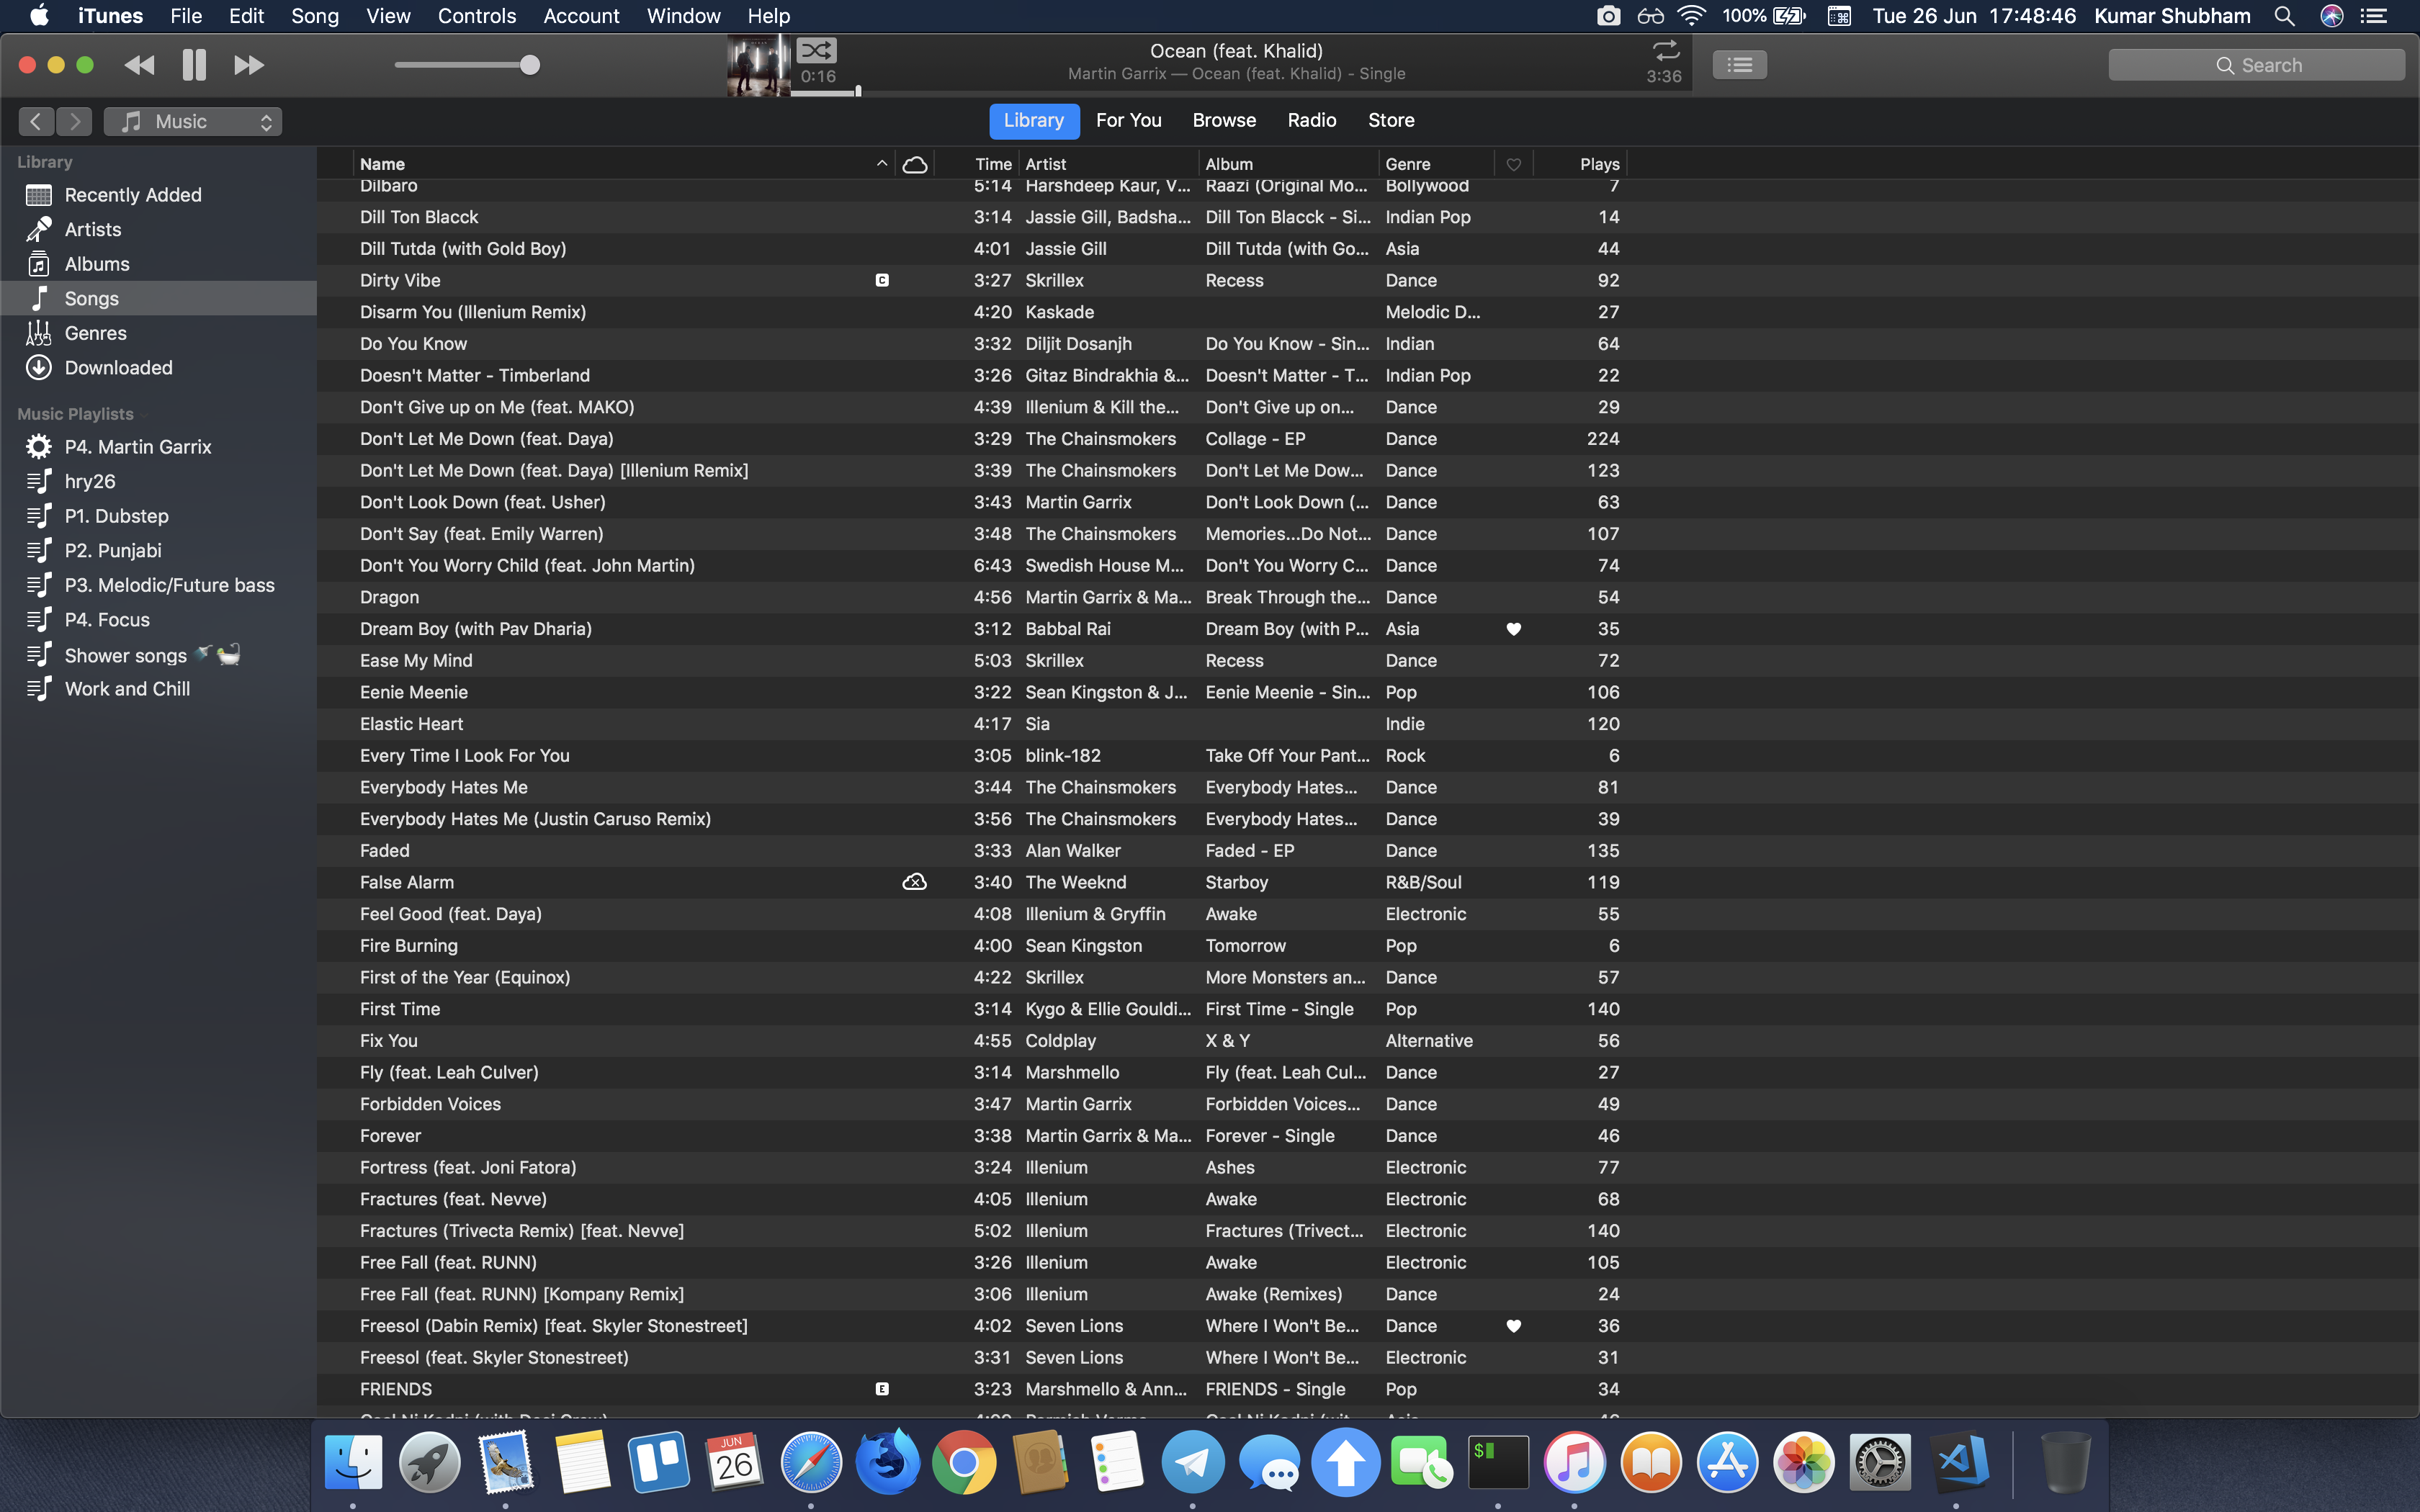The image size is (2420, 1512).
Task: Open Finder from the Dock
Action: 353,1463
